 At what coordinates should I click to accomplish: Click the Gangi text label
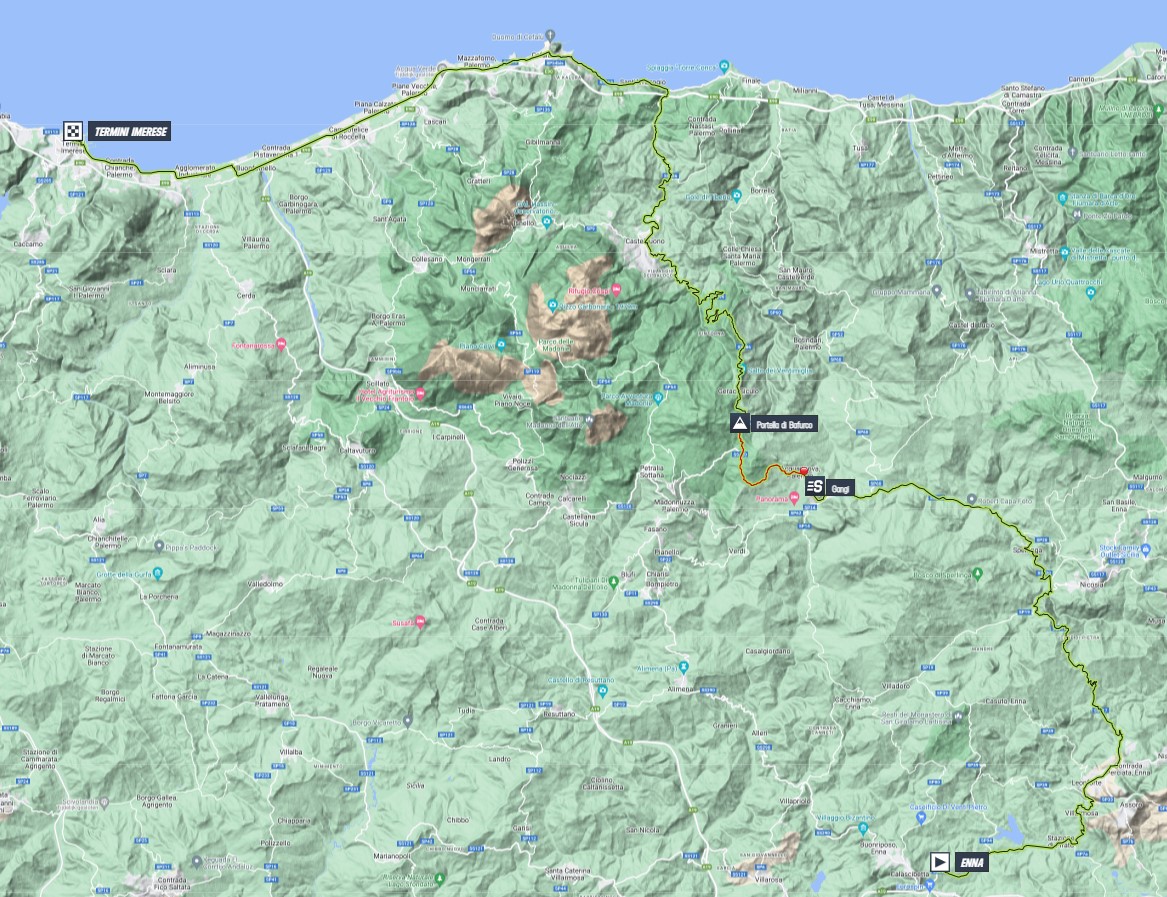tap(839, 487)
